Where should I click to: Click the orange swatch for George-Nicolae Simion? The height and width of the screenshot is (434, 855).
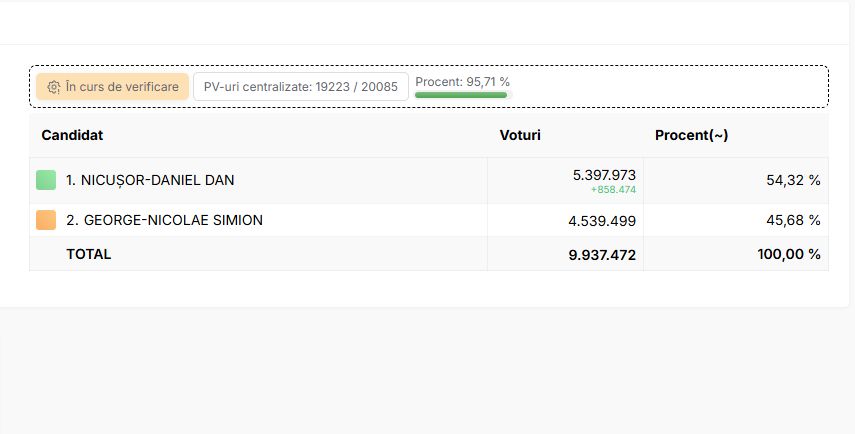[46, 220]
